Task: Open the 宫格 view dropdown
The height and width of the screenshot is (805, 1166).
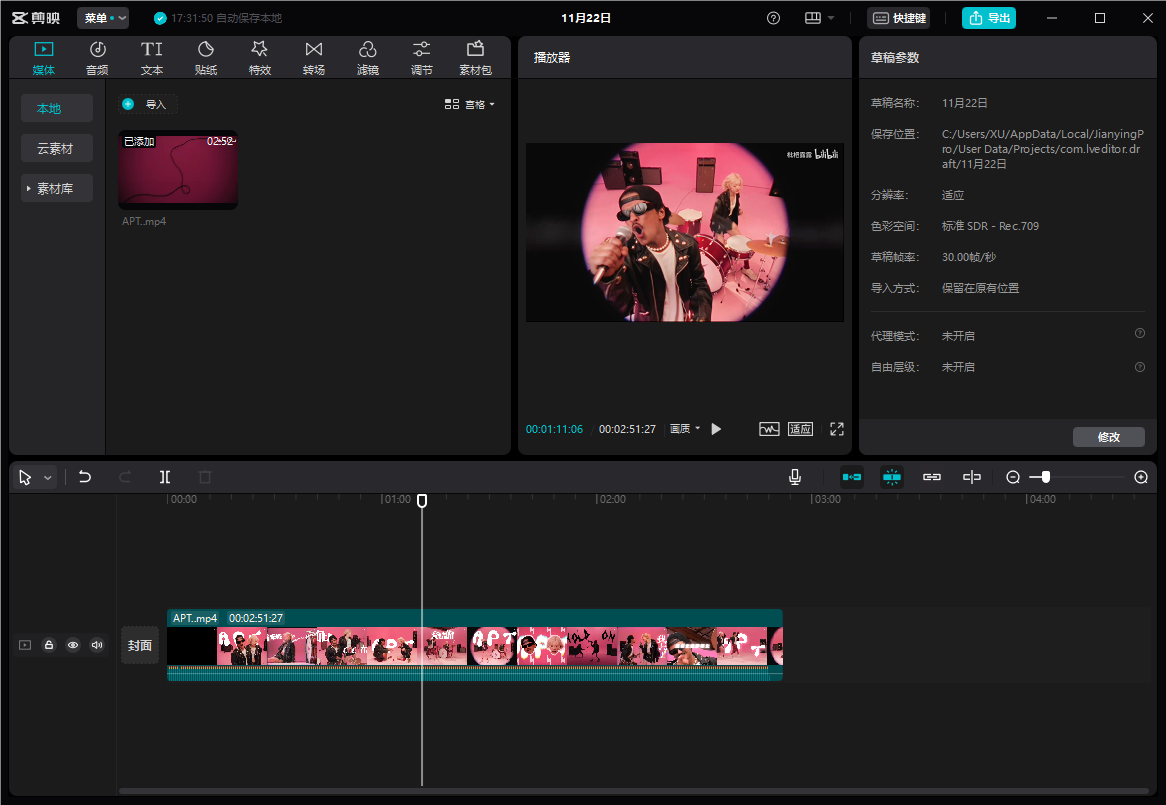Action: (x=470, y=104)
